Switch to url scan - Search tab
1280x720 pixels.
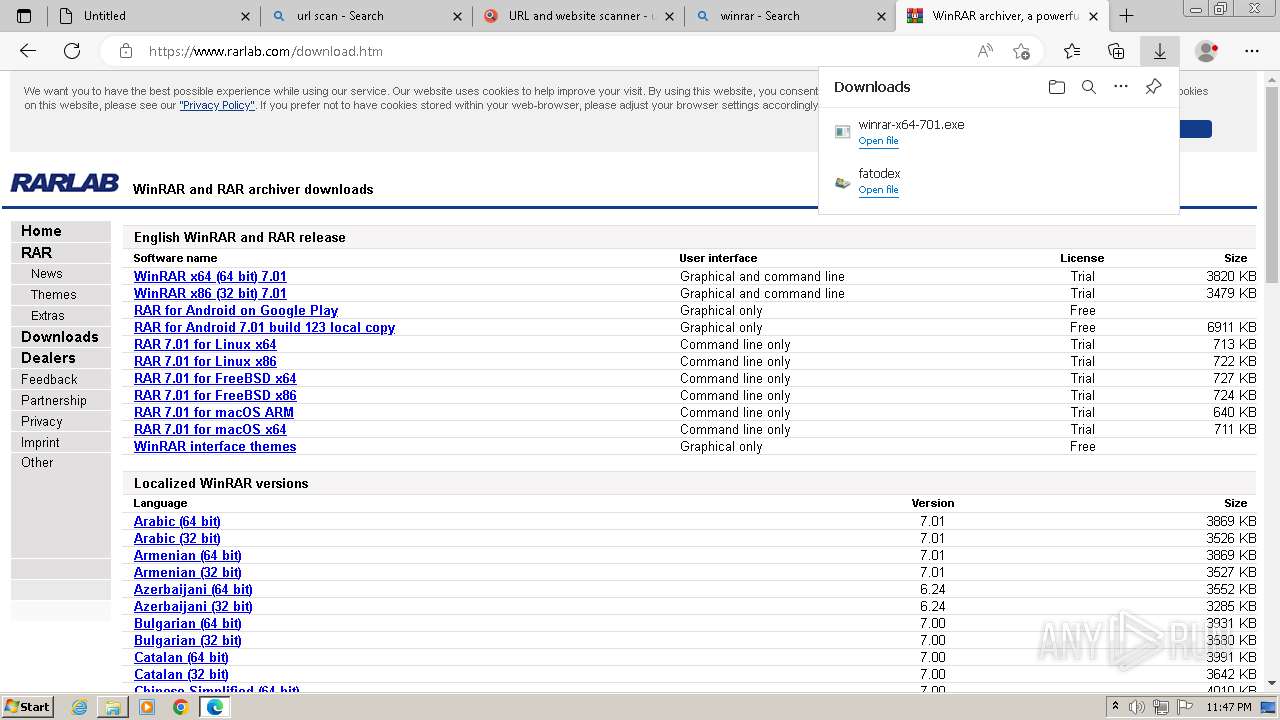click(366, 16)
